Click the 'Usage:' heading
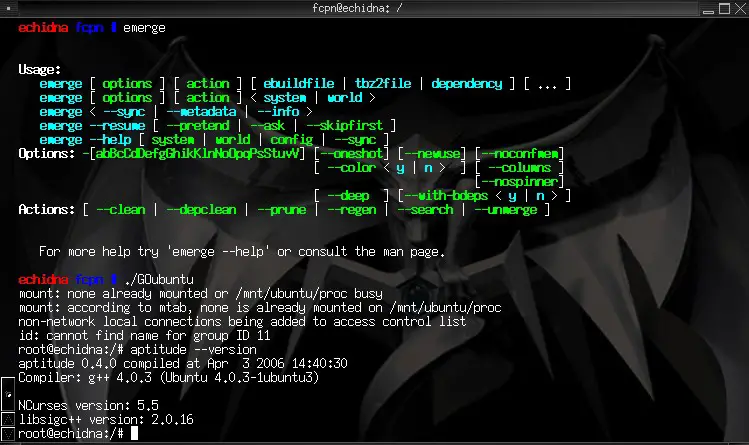The height and width of the screenshot is (445, 749). pos(40,70)
